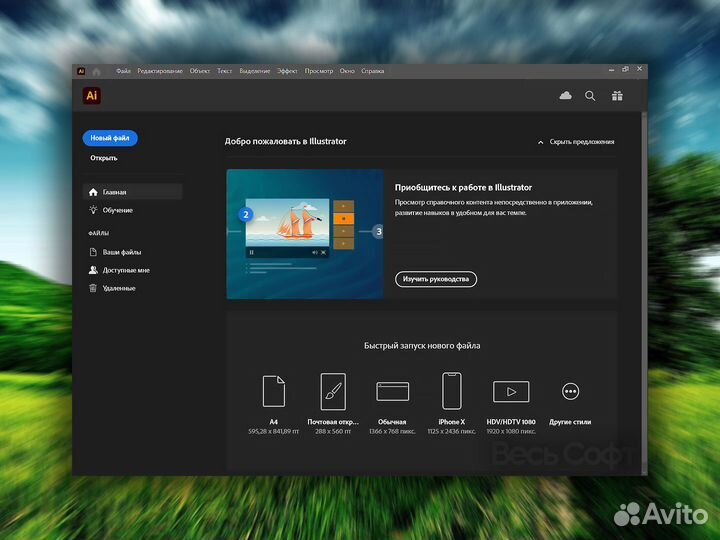
Task: Open the What's New gift icon
Action: tap(617, 96)
